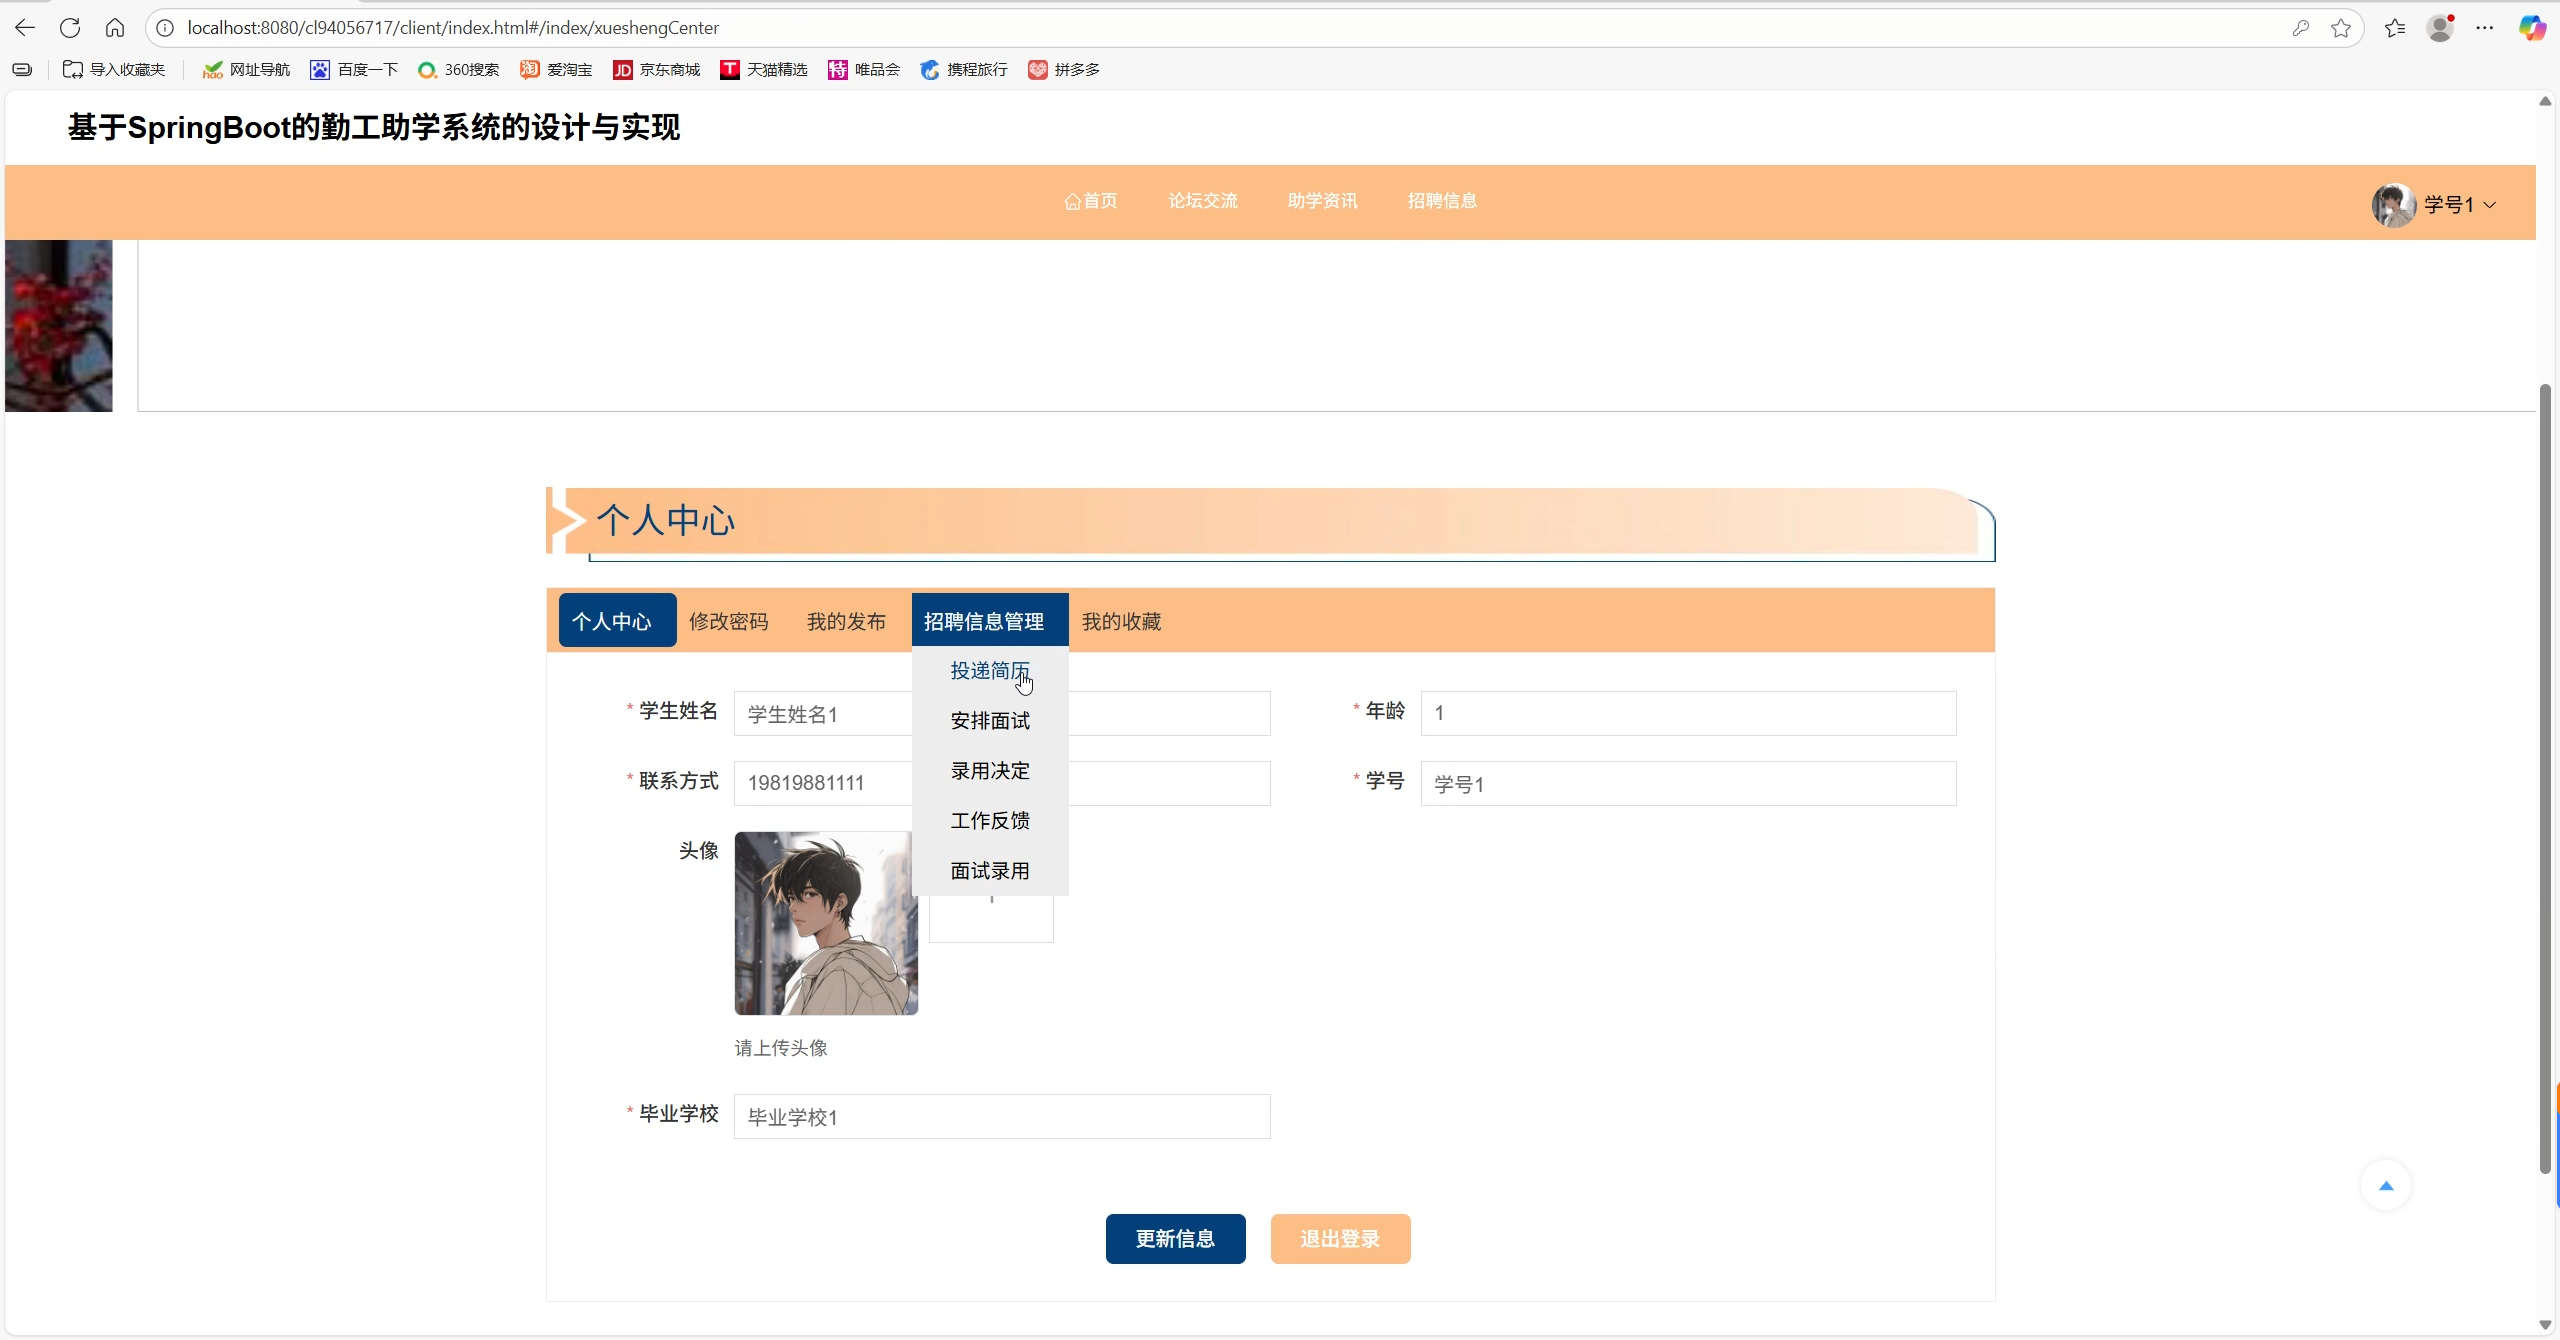Click the 百度一下 bookmark icon
This screenshot has height=1340, width=2560.
click(318, 70)
